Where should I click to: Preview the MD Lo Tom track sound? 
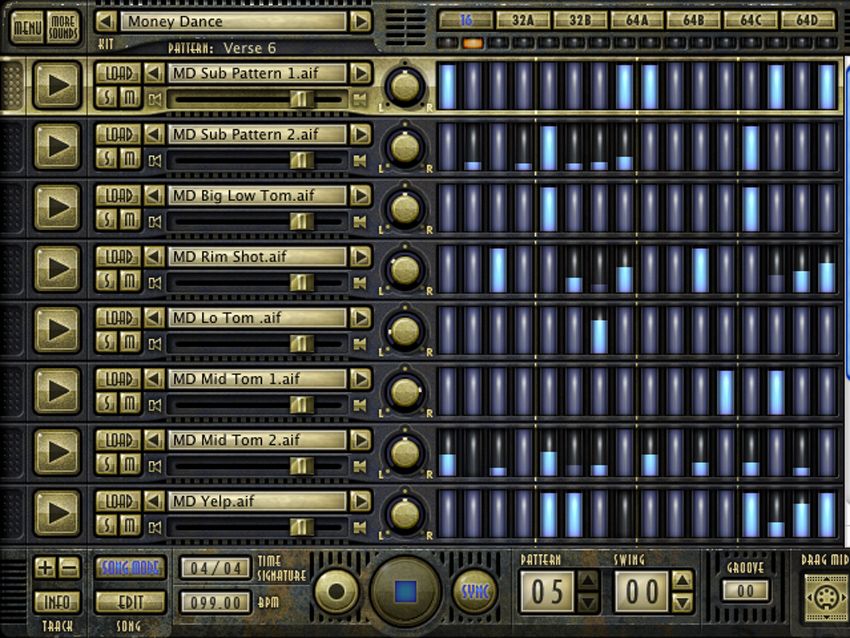click(x=57, y=330)
